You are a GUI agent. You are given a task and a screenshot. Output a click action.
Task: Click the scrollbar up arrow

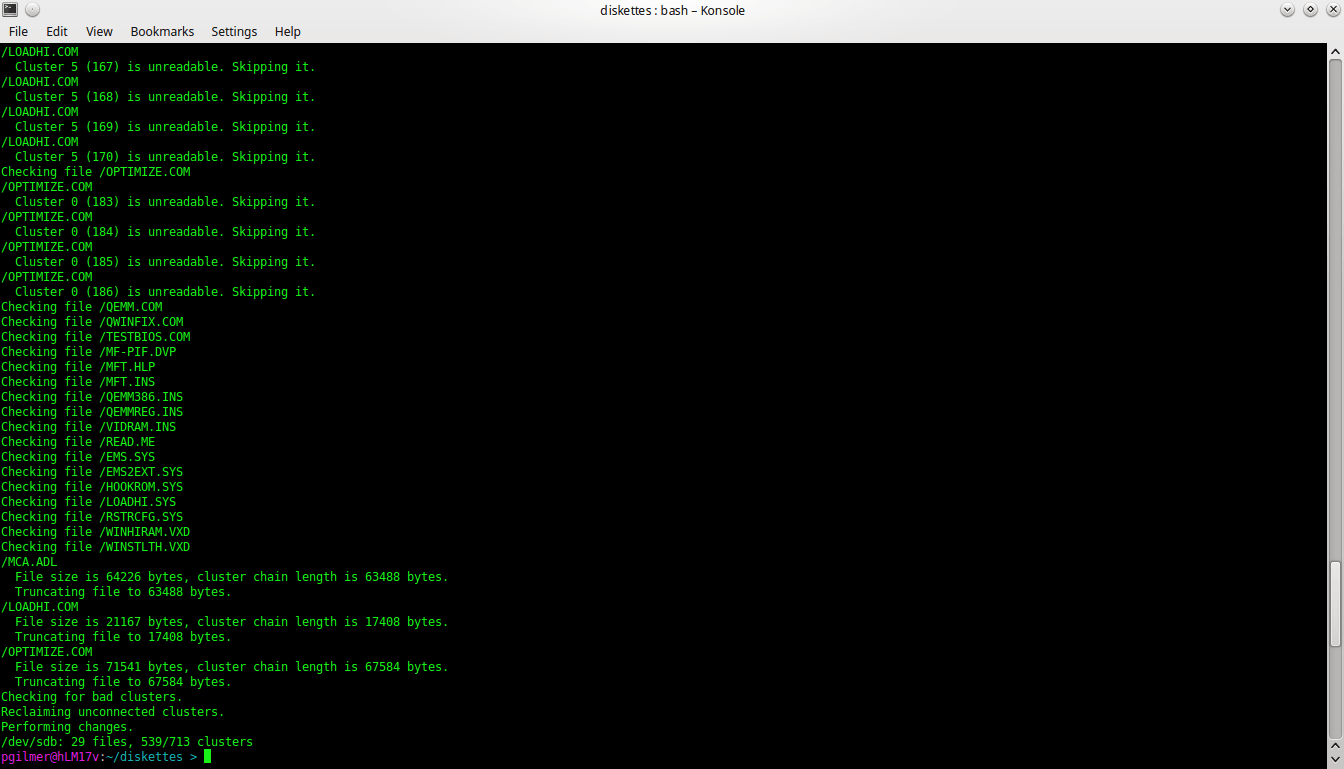point(1336,50)
